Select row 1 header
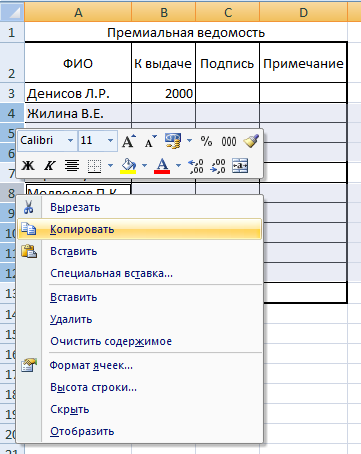 pos(12,32)
